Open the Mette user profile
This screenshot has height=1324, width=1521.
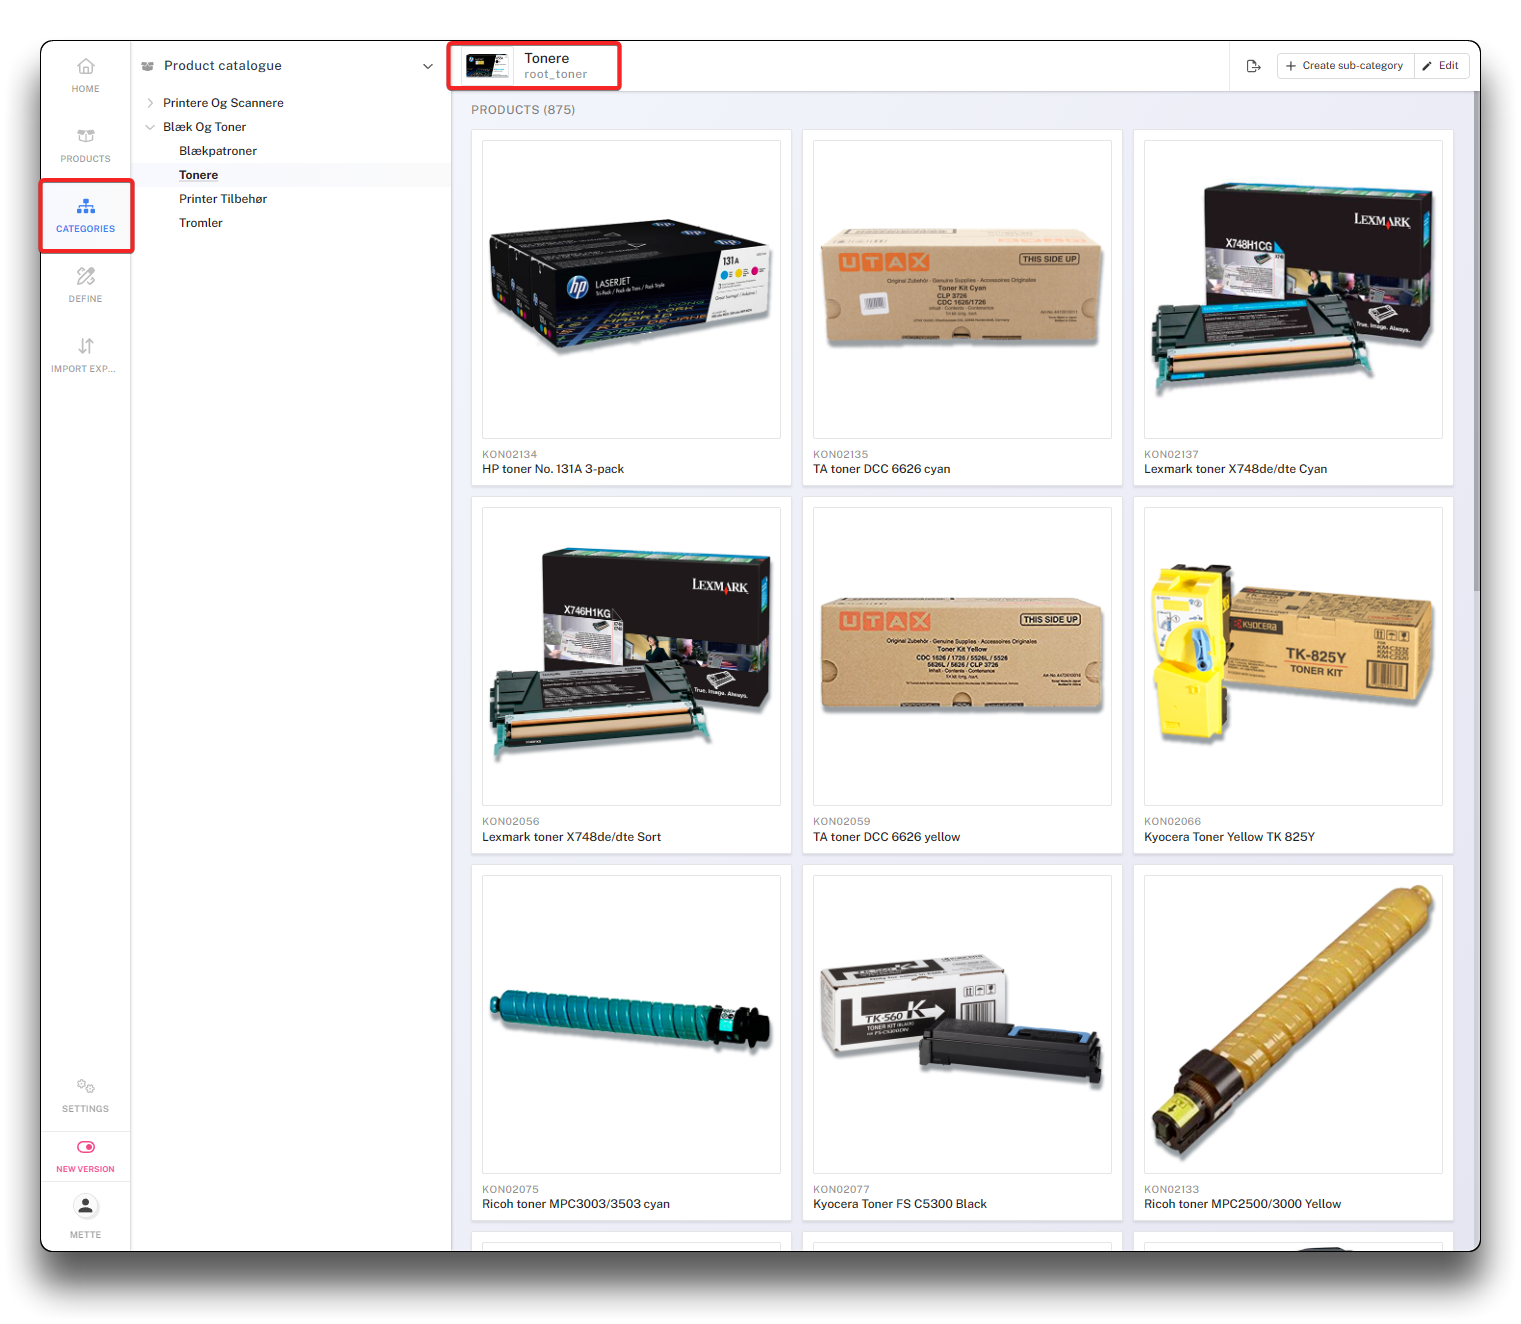pyautogui.click(x=85, y=1217)
